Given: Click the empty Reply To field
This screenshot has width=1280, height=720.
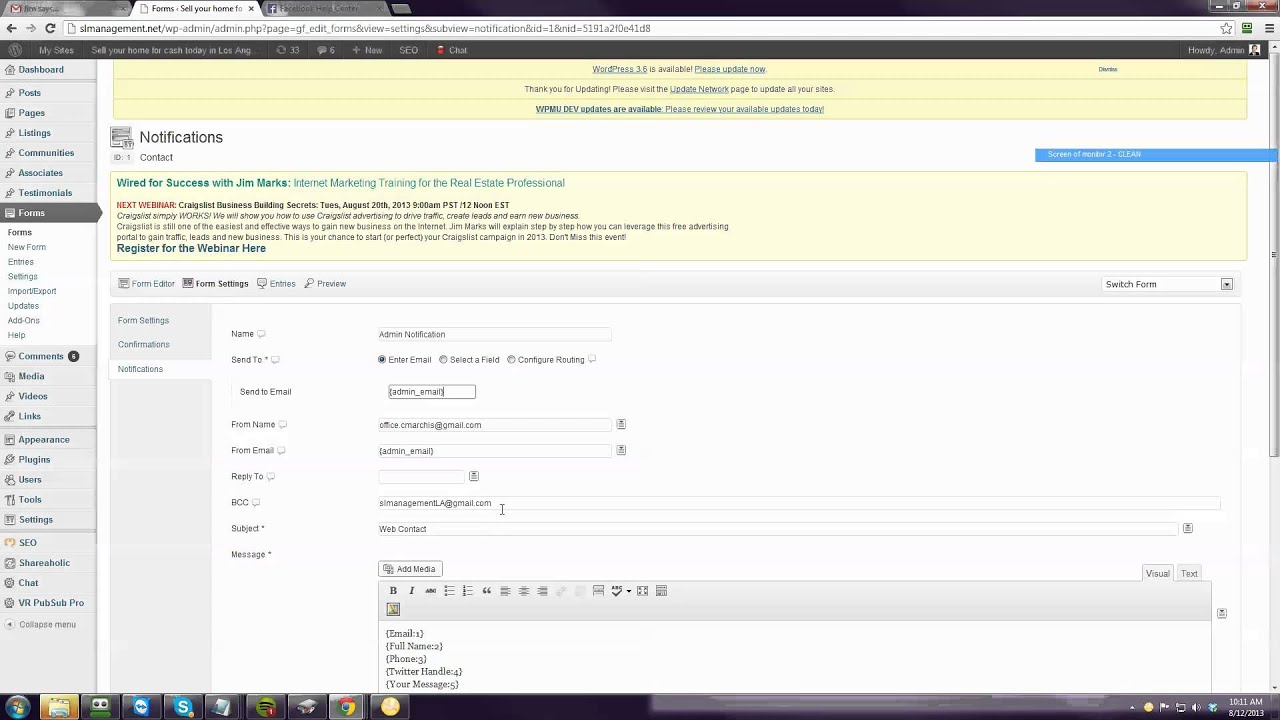Looking at the screenshot, I should point(421,476).
